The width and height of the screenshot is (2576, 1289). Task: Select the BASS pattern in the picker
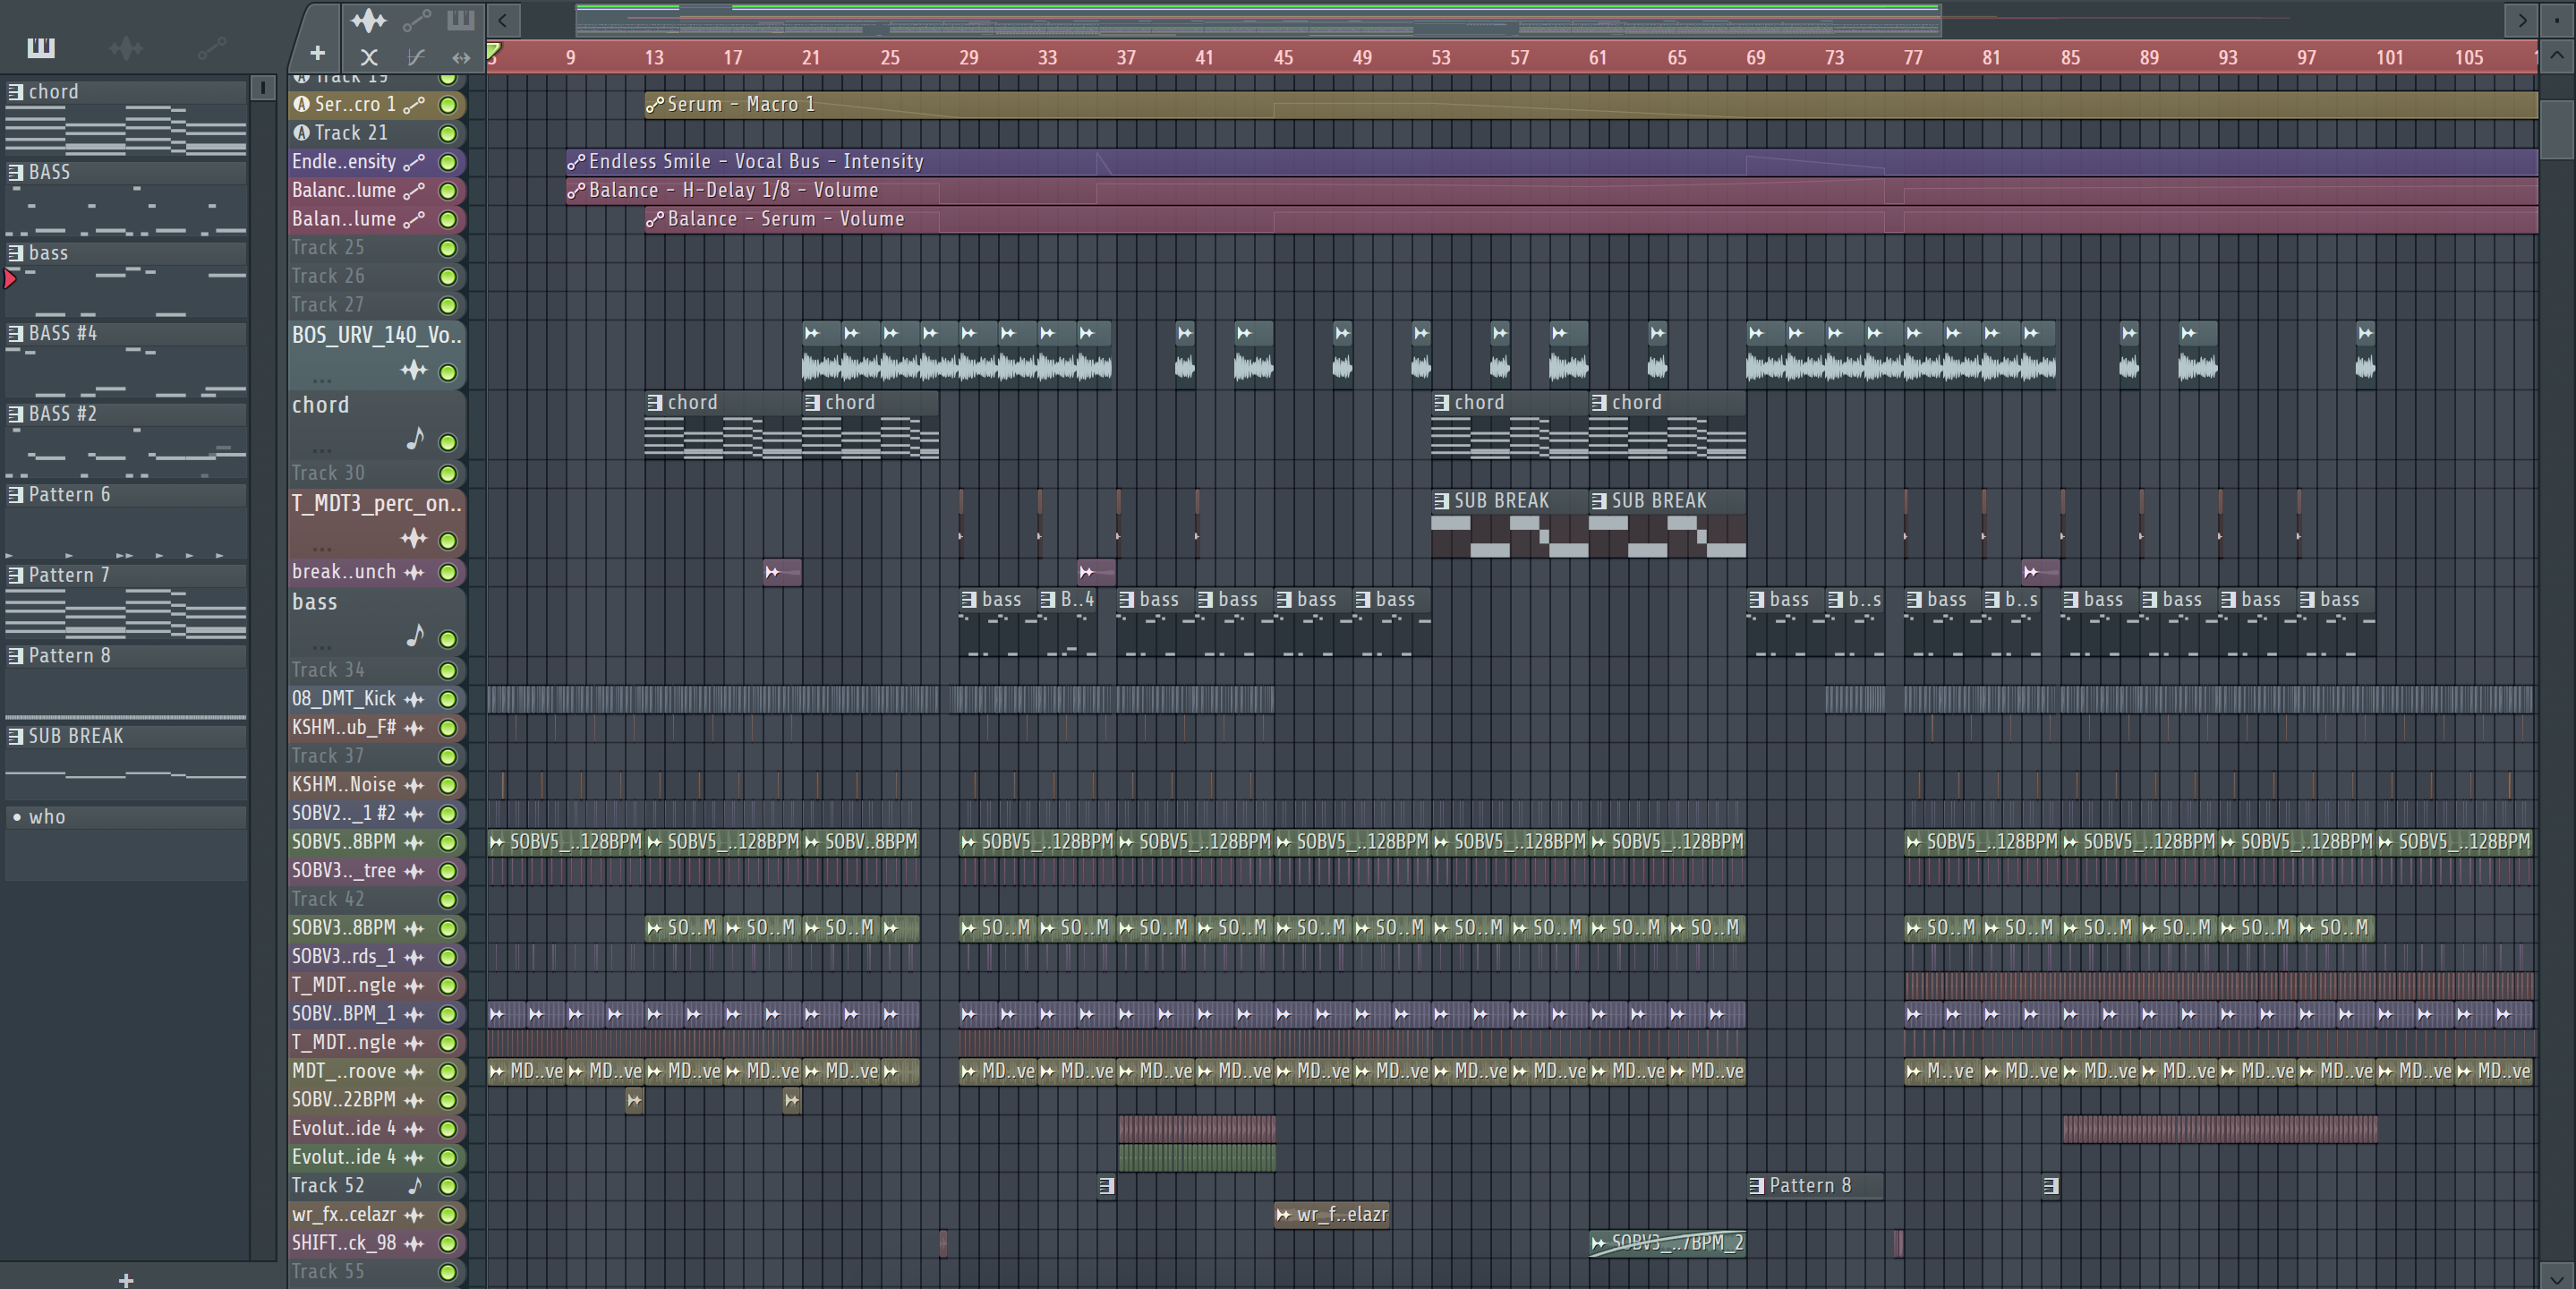tap(126, 200)
